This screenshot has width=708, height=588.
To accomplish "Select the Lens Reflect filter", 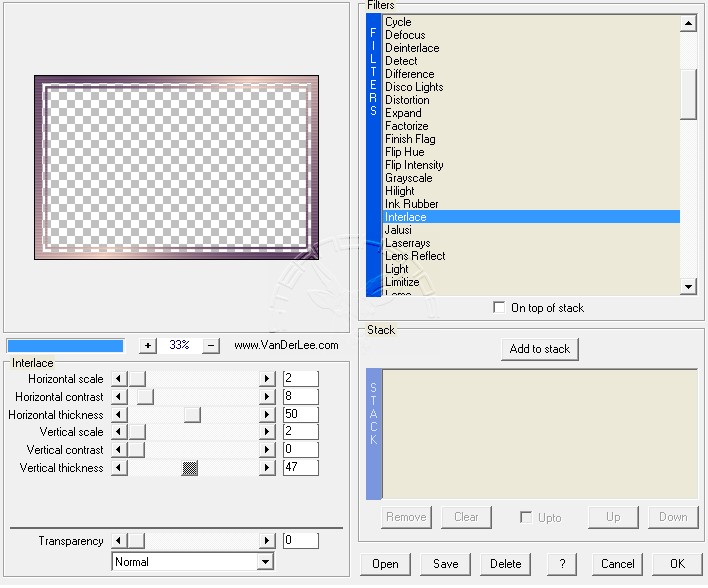I will tap(415, 256).
